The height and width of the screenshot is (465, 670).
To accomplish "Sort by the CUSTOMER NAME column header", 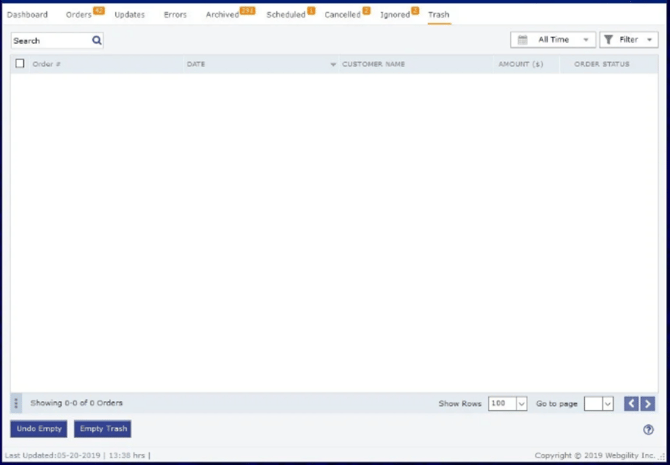I will [373, 64].
